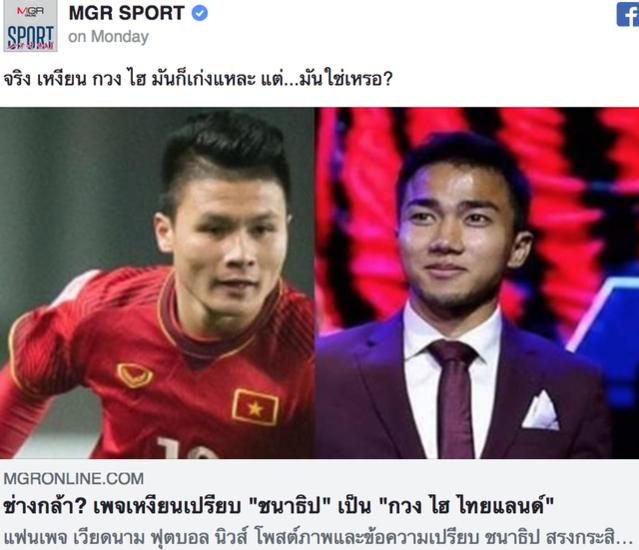Open the MGR SPORT page name link

coord(127,13)
